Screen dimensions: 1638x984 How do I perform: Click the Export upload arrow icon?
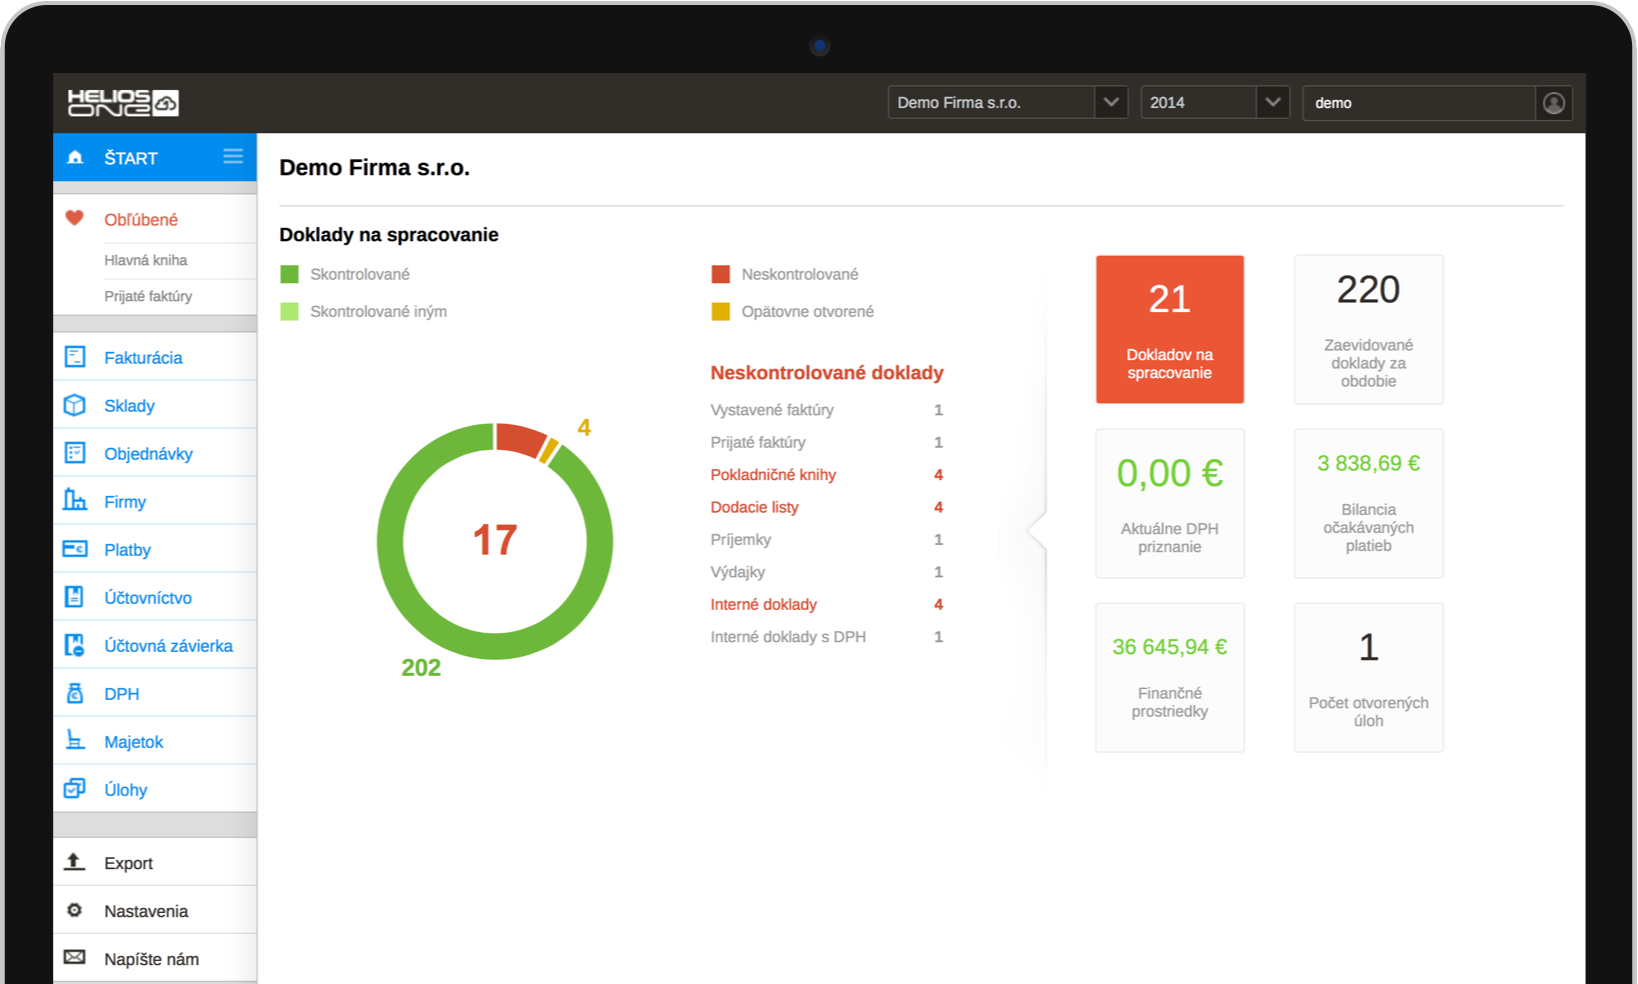pos(75,862)
